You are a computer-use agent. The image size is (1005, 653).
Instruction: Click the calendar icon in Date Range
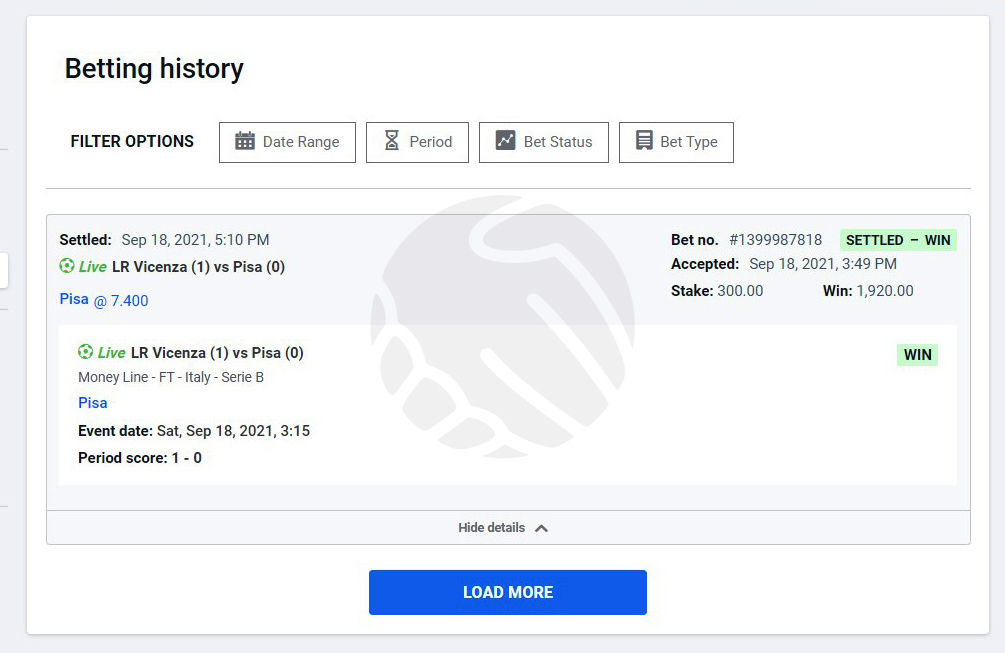(245, 141)
